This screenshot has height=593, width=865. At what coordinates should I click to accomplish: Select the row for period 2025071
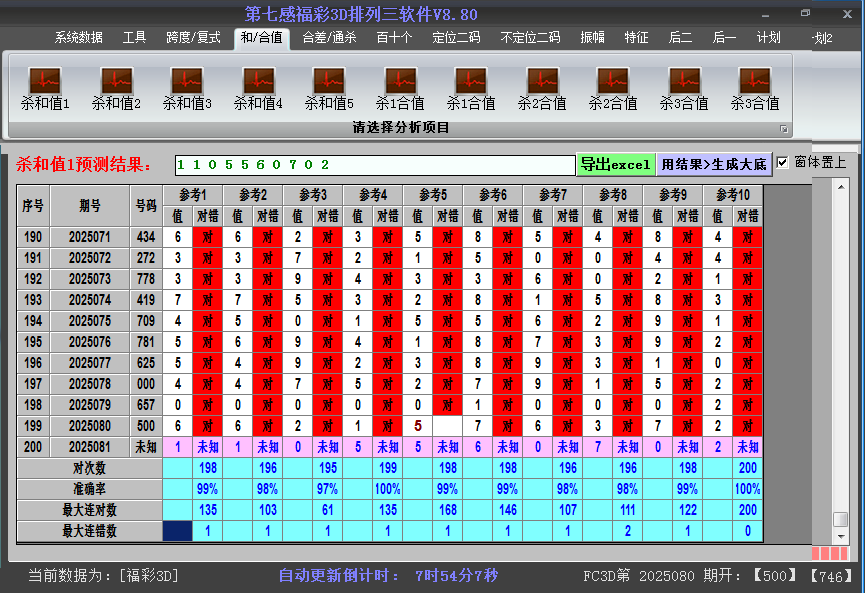[x=390, y=237]
